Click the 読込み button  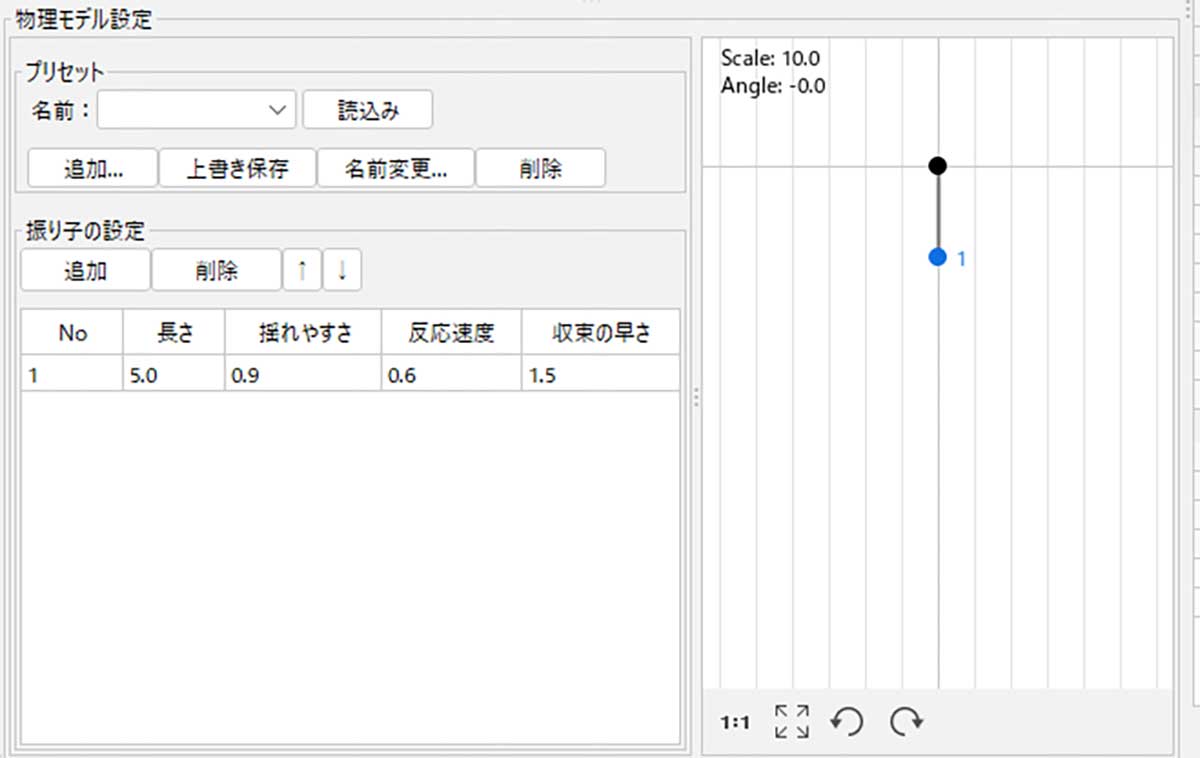[x=368, y=110]
